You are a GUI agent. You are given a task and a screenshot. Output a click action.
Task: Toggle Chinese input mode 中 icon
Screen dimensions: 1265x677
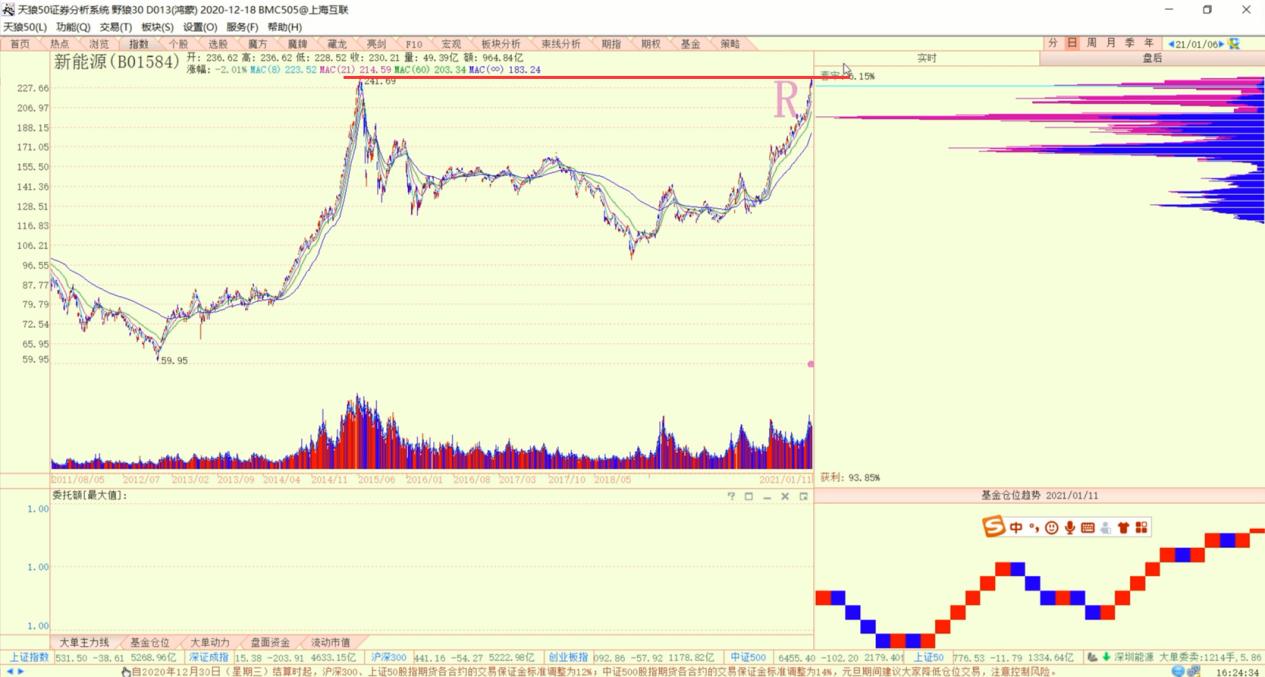1016,527
